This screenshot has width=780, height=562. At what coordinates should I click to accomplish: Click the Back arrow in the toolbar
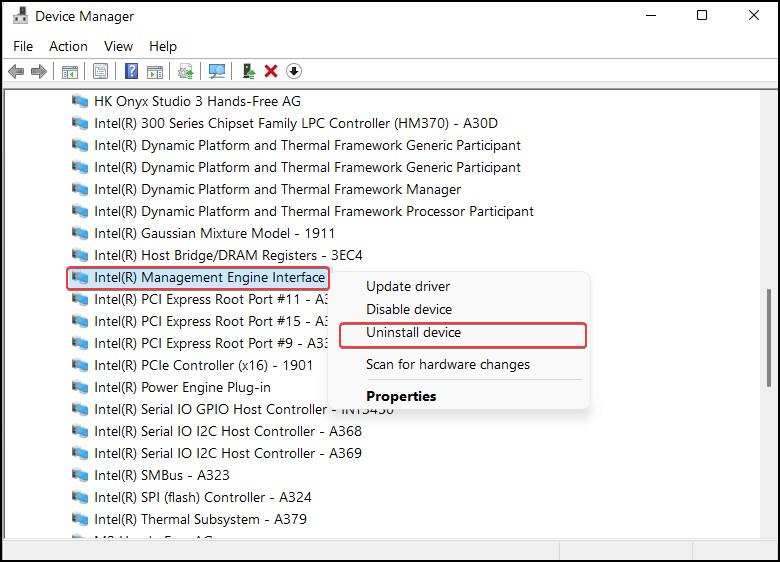click(16, 72)
